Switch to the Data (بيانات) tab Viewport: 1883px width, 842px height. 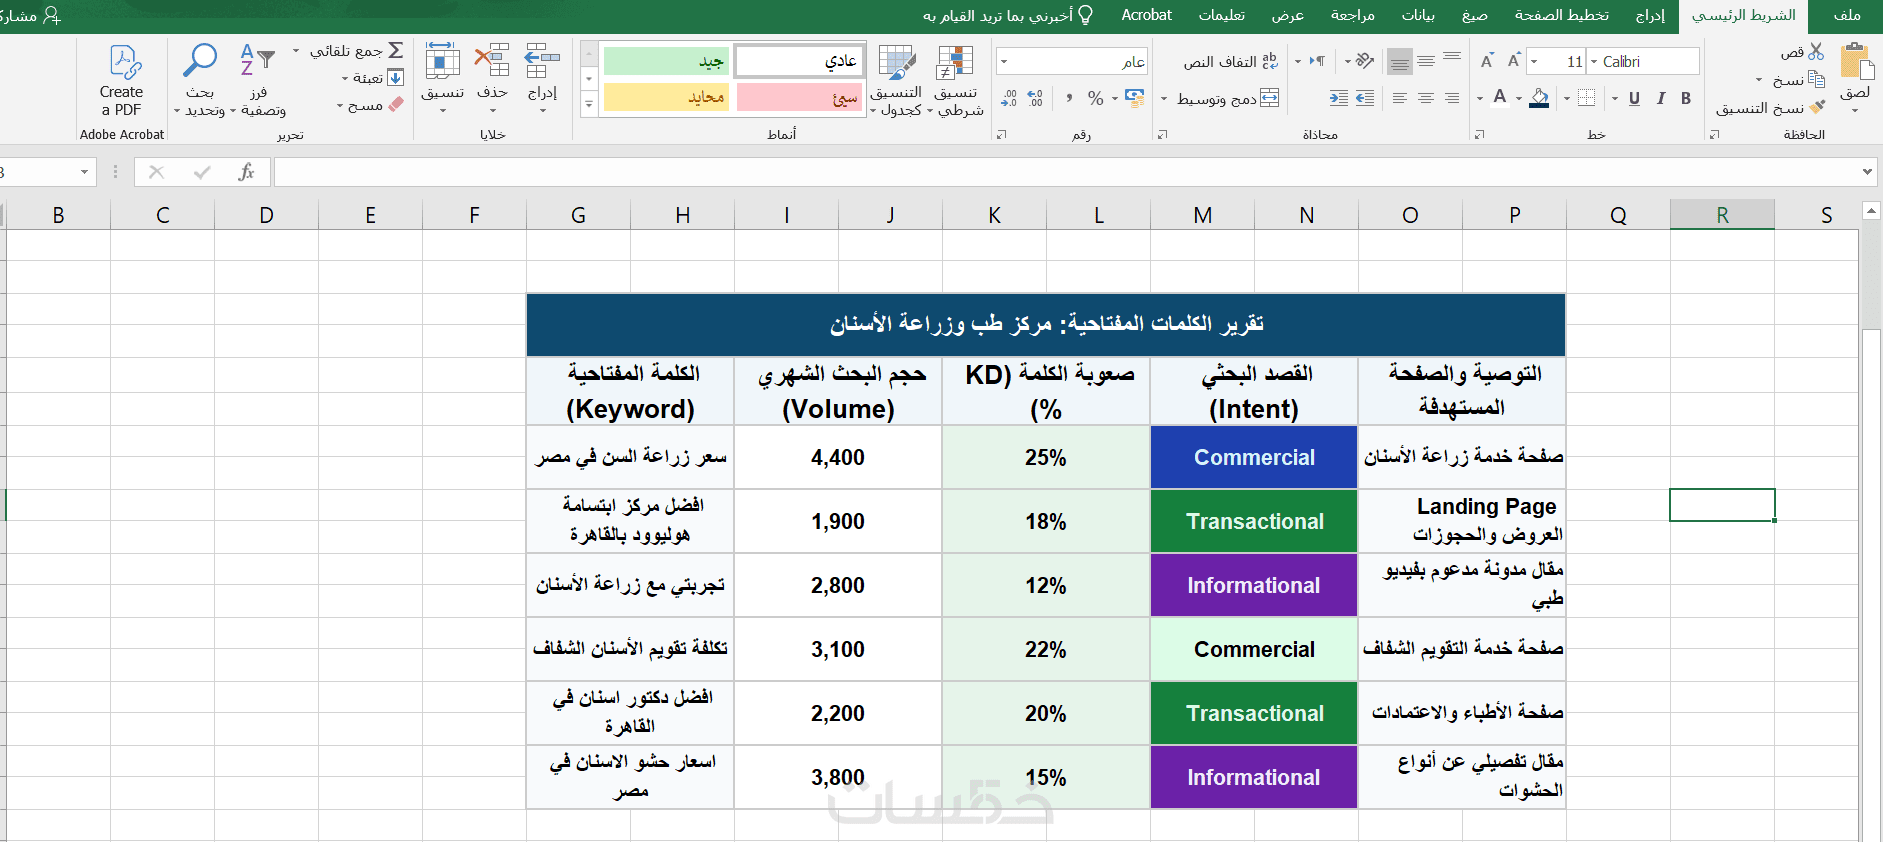[1418, 15]
